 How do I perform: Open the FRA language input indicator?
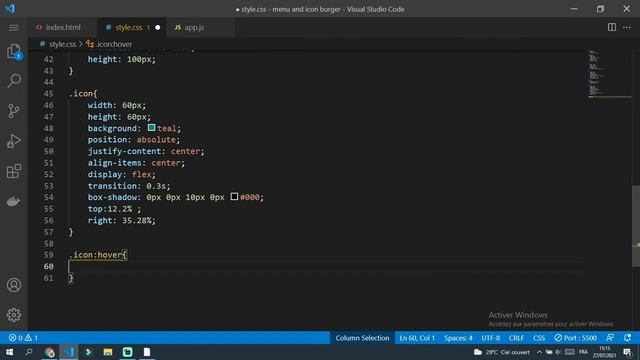pyautogui.click(x=584, y=352)
